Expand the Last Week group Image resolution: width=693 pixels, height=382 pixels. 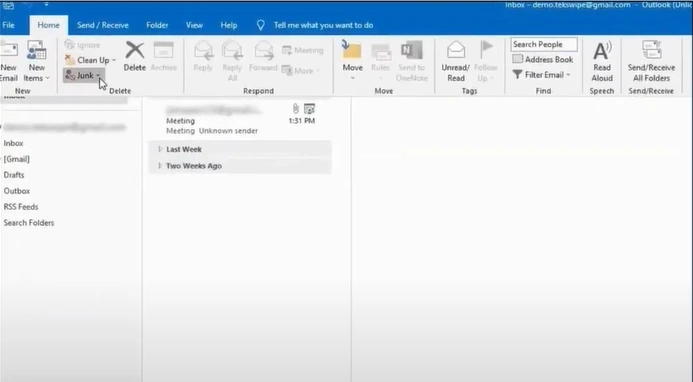tap(160, 149)
